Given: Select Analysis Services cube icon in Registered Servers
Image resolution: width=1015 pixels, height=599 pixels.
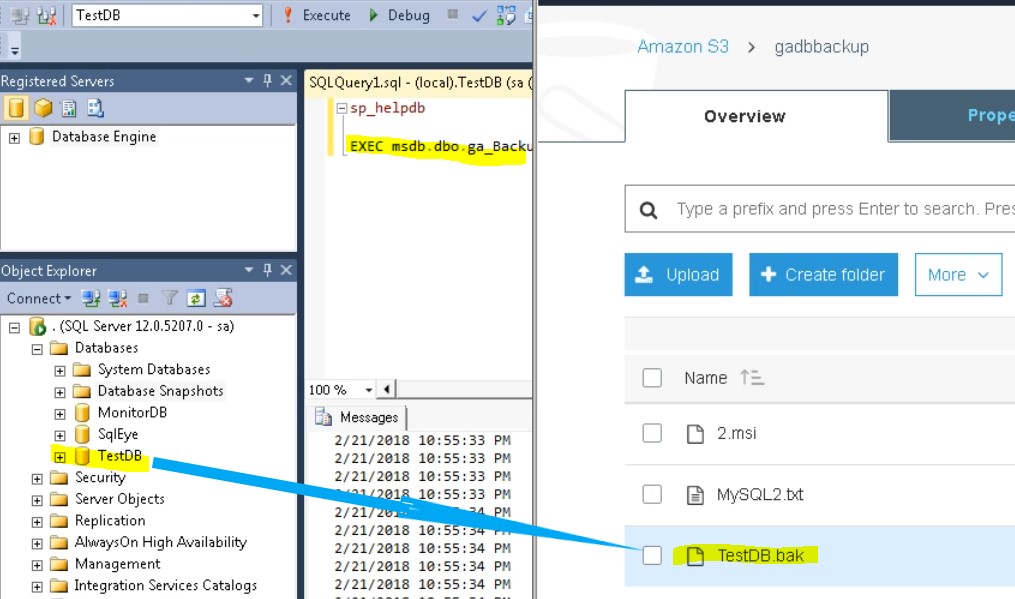Looking at the screenshot, I should (x=43, y=108).
